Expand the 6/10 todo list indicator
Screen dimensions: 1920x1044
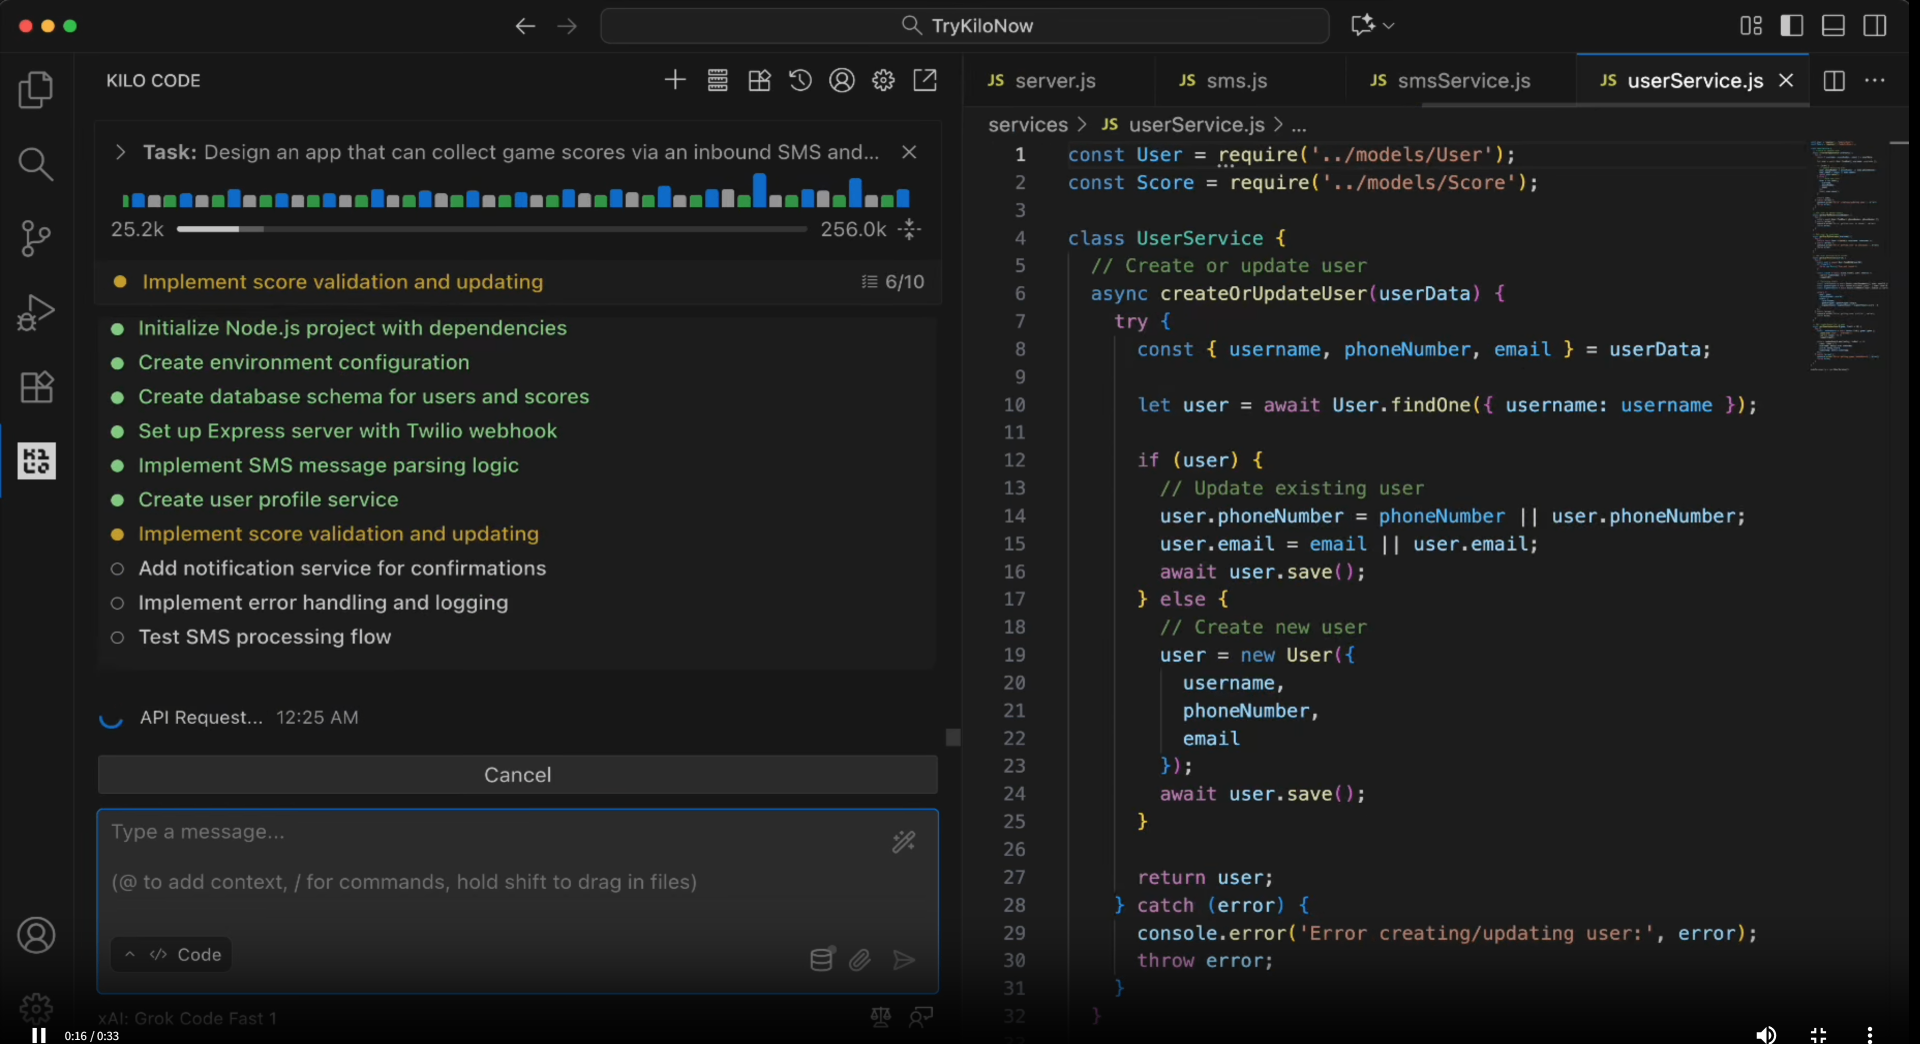click(x=893, y=282)
